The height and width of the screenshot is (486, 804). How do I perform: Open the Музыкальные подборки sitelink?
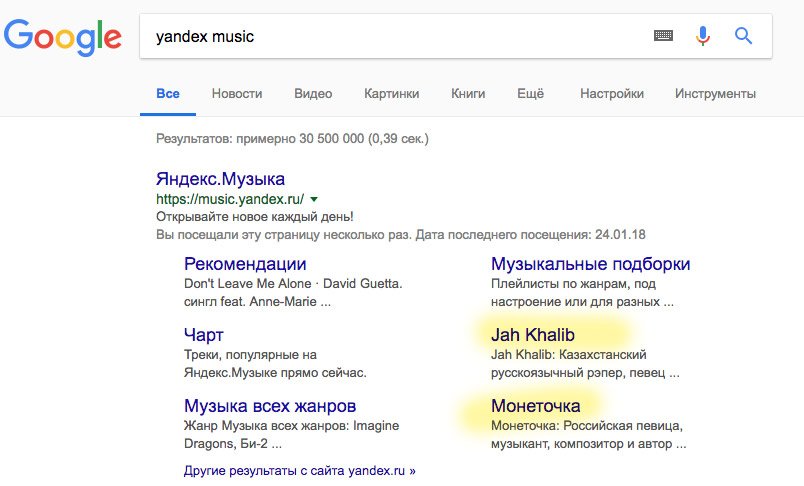point(591,264)
